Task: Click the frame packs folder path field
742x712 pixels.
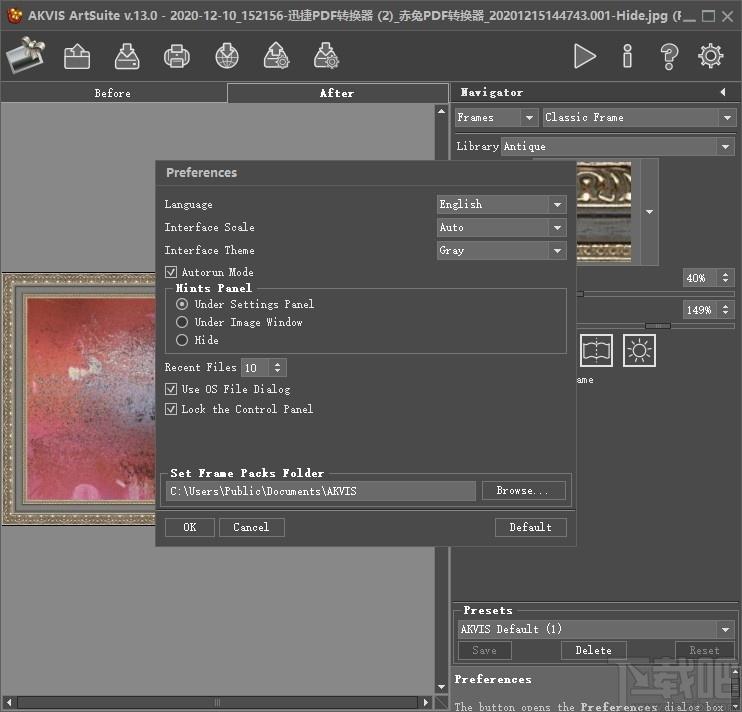Action: (x=321, y=491)
